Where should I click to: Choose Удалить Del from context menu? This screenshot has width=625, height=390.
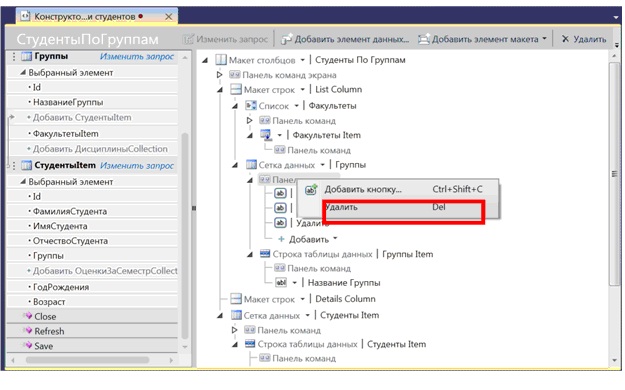[x=399, y=207]
